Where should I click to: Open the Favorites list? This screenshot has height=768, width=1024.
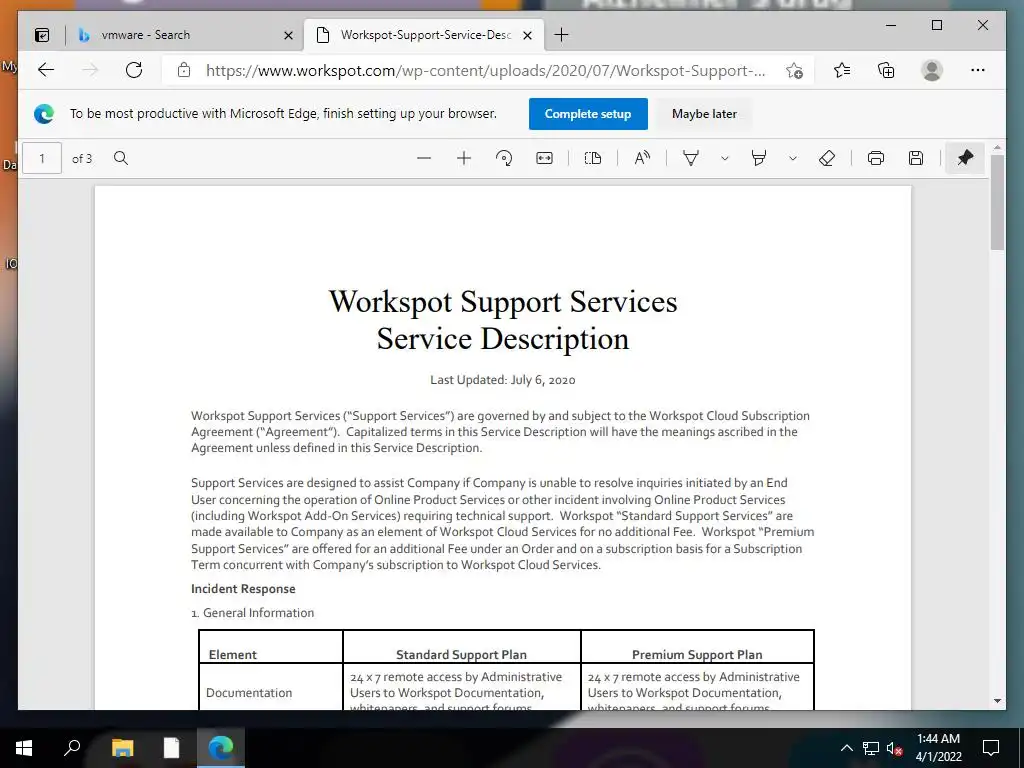pyautogui.click(x=842, y=70)
